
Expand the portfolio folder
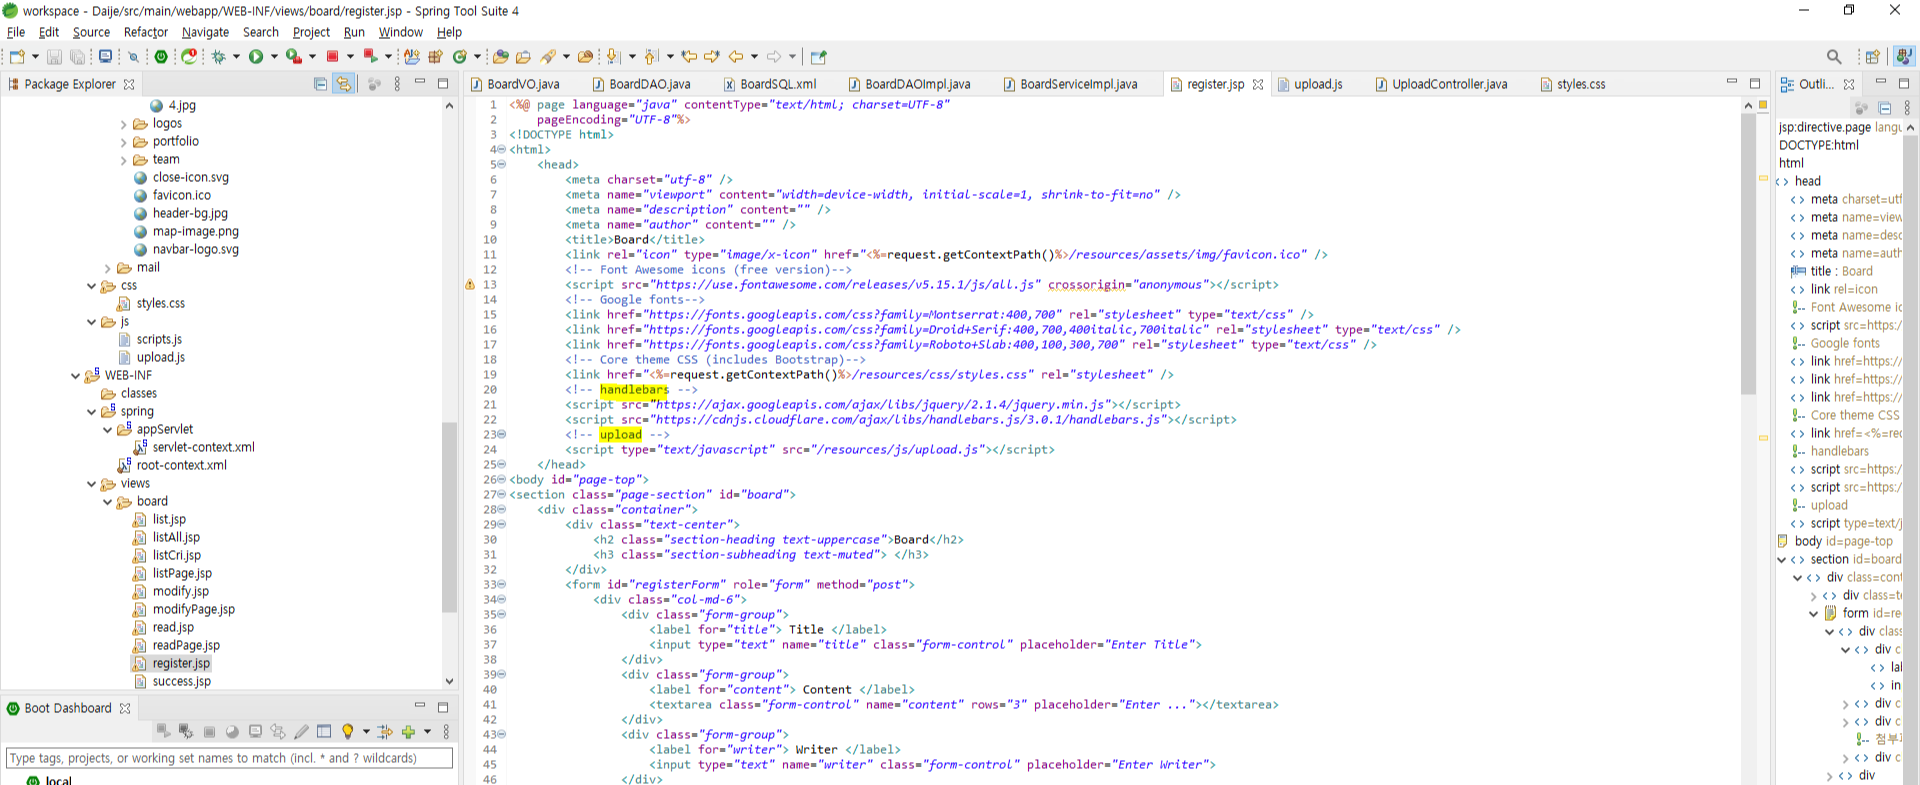tap(124, 142)
